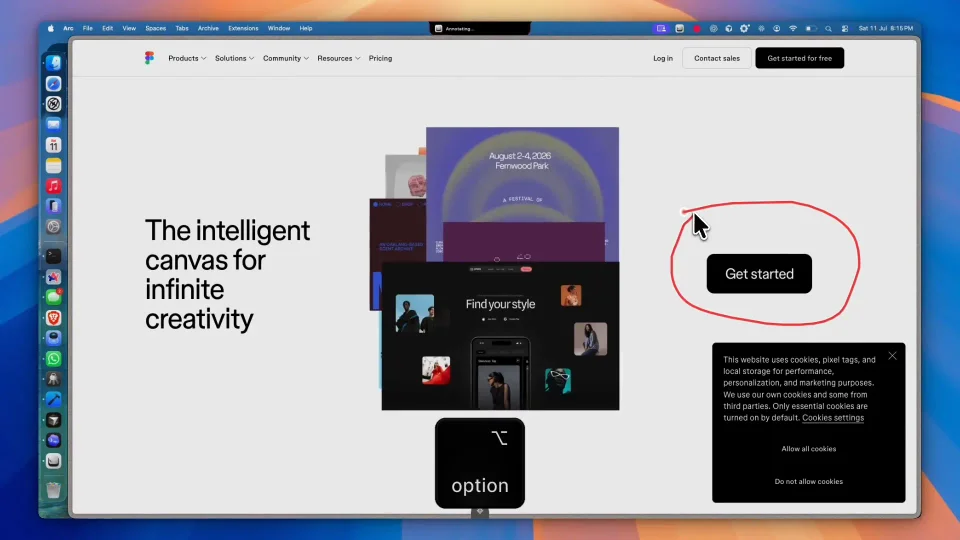Click the Spotlight search menu bar icon
The width and height of the screenshot is (960, 540).
coord(828,29)
